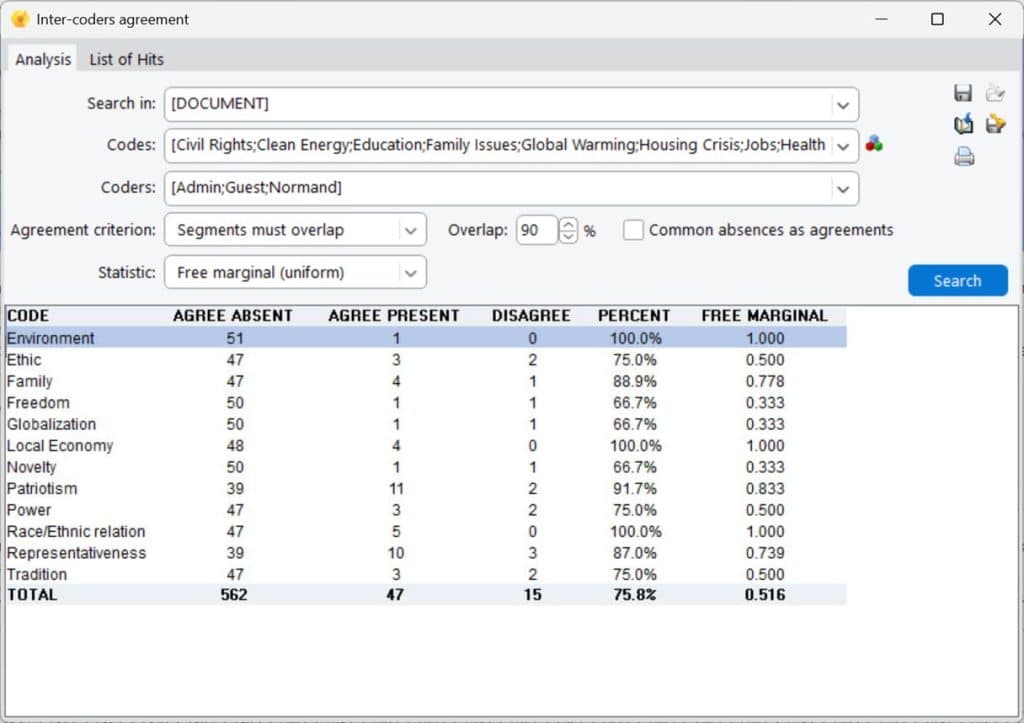This screenshot has height=723, width=1024.
Task: Select the Local Economy row
Action: coord(426,446)
